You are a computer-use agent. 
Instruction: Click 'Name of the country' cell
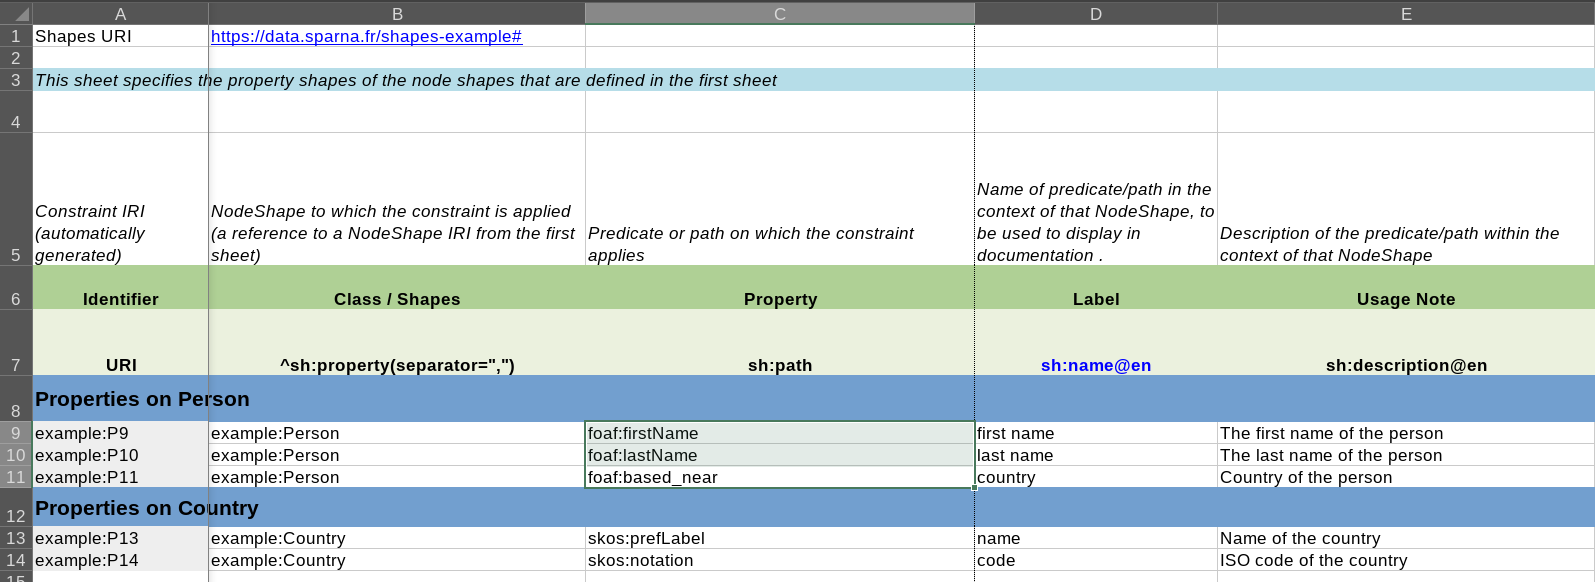[x=1406, y=538]
